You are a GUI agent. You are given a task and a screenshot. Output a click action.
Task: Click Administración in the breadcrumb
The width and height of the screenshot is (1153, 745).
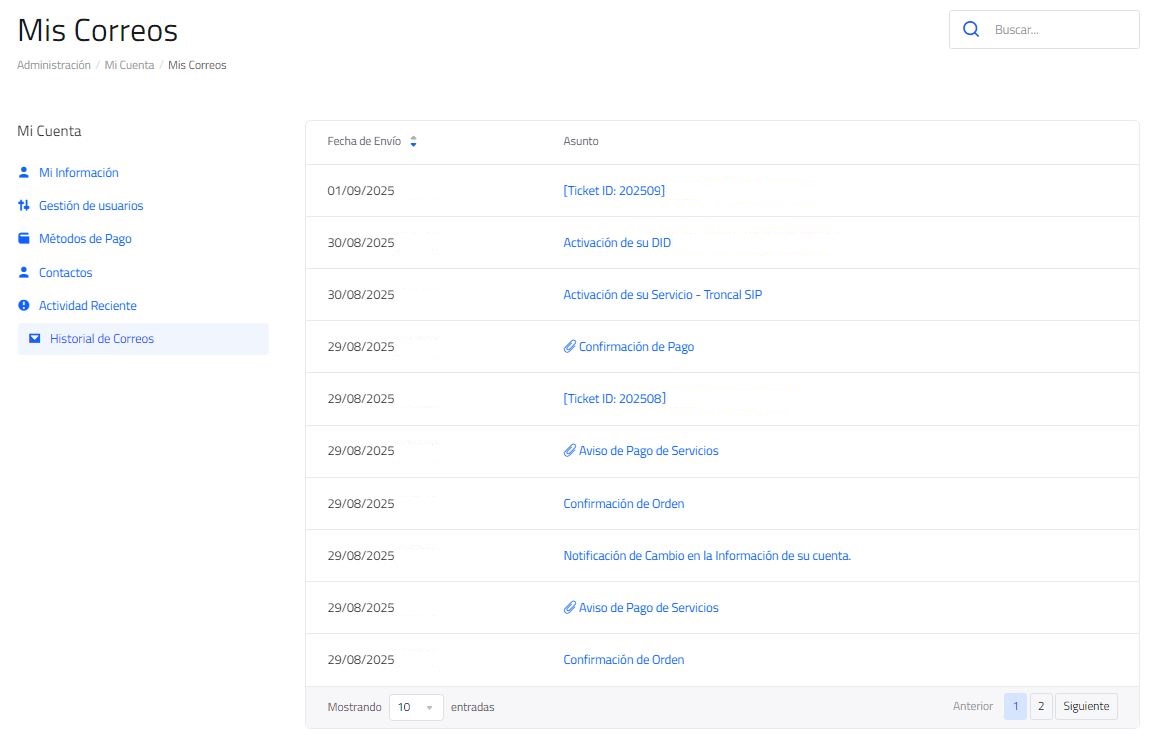[x=54, y=65]
